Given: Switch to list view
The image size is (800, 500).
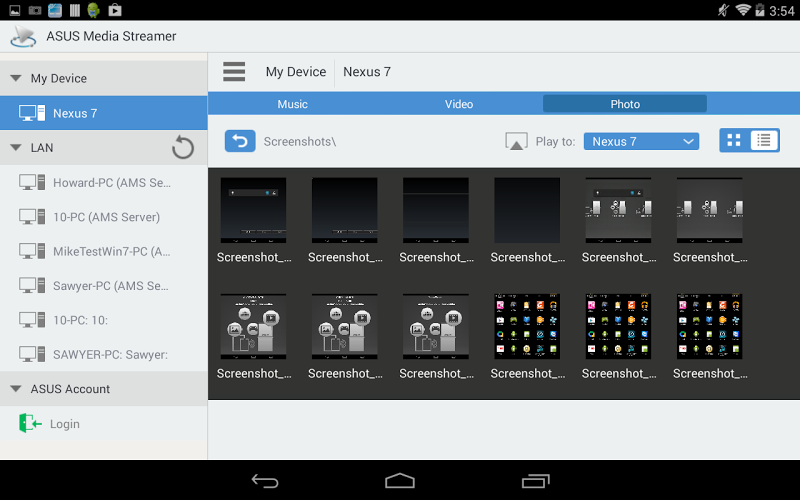Looking at the screenshot, I should [x=764, y=140].
